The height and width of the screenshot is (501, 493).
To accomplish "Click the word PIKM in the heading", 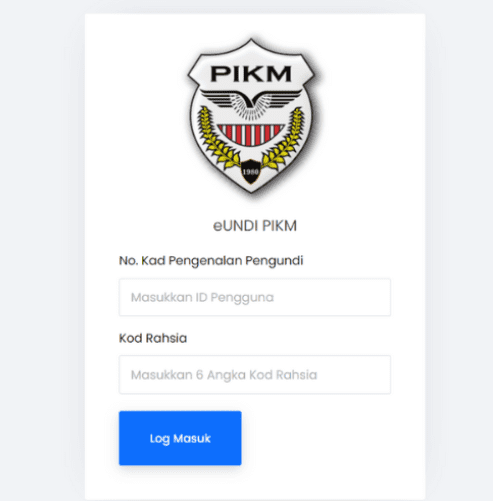I will 279,226.
